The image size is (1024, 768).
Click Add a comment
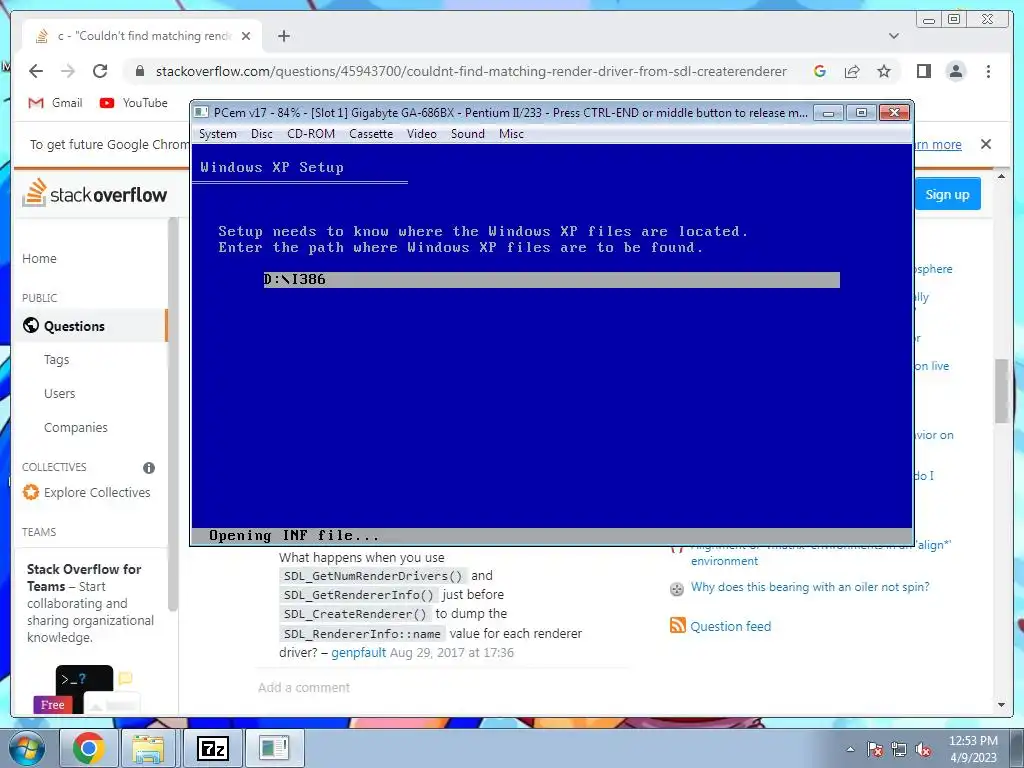[x=304, y=687]
